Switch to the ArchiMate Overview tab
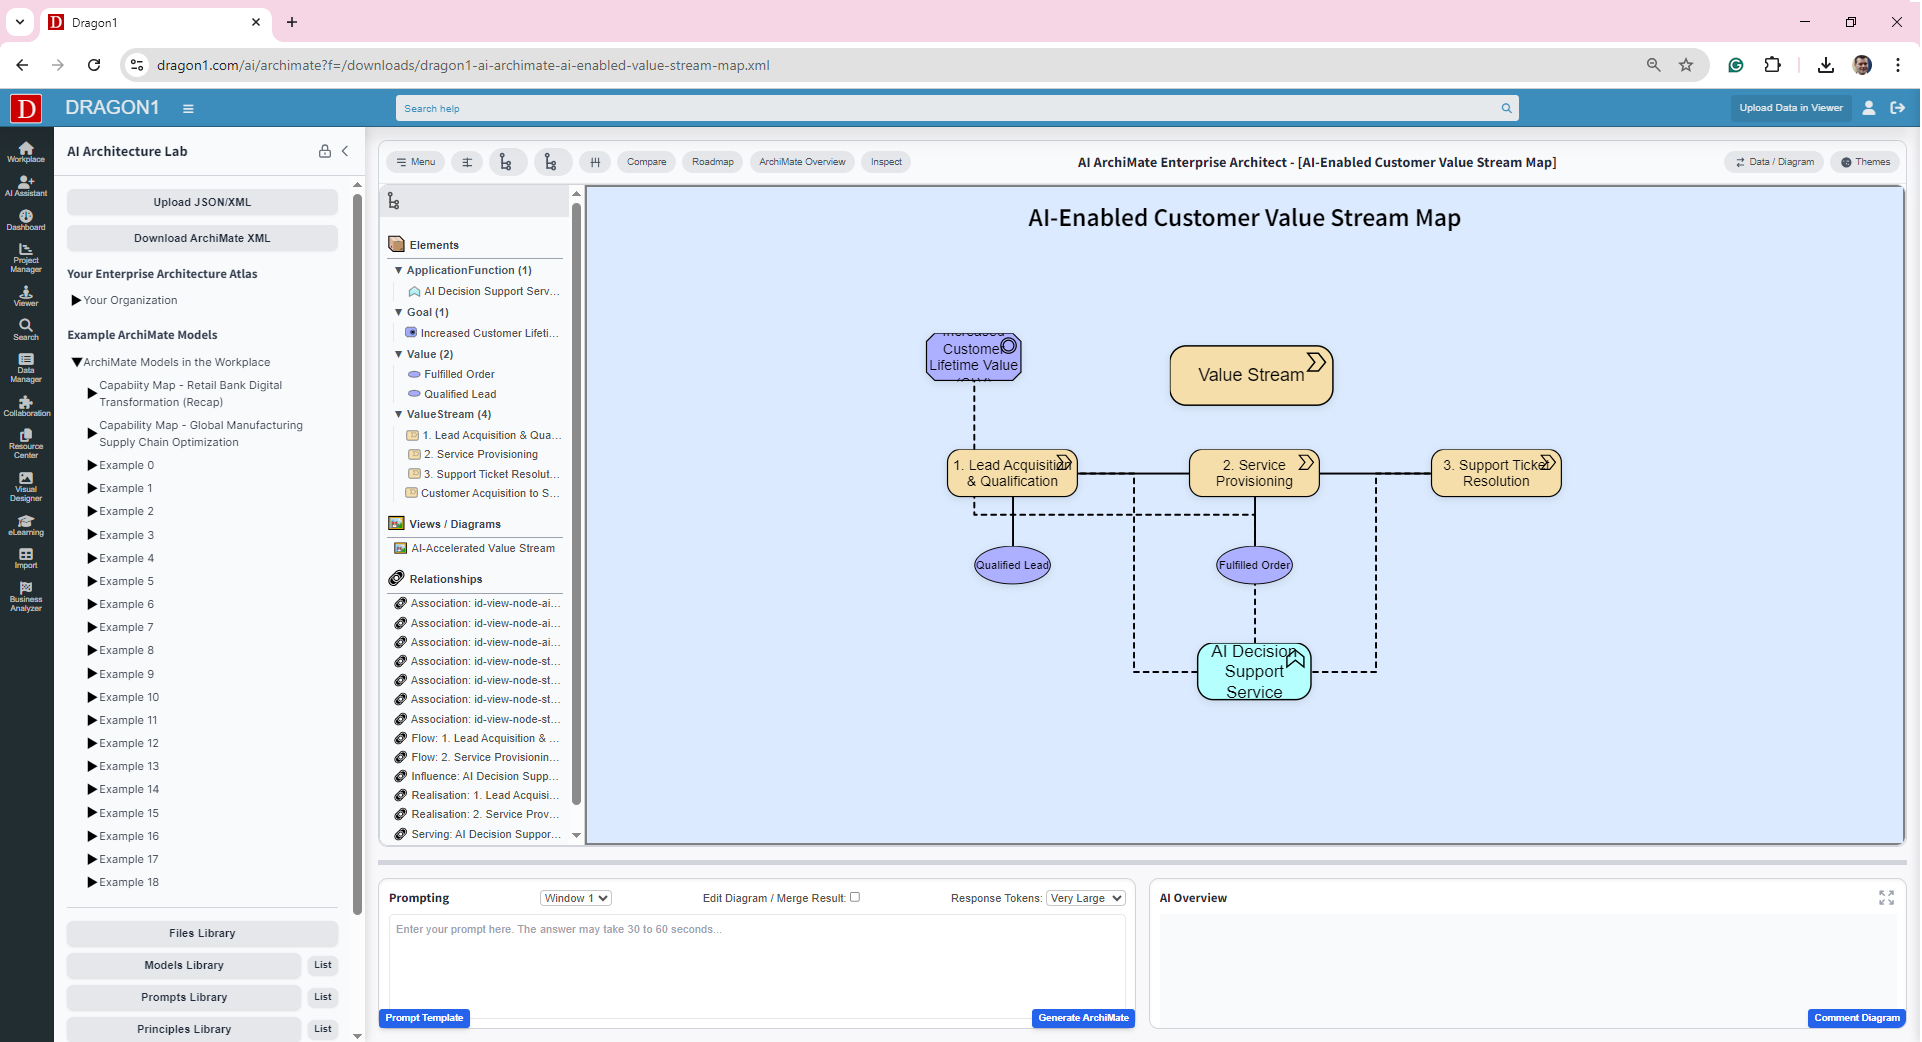The height and width of the screenshot is (1042, 1922). [x=801, y=161]
